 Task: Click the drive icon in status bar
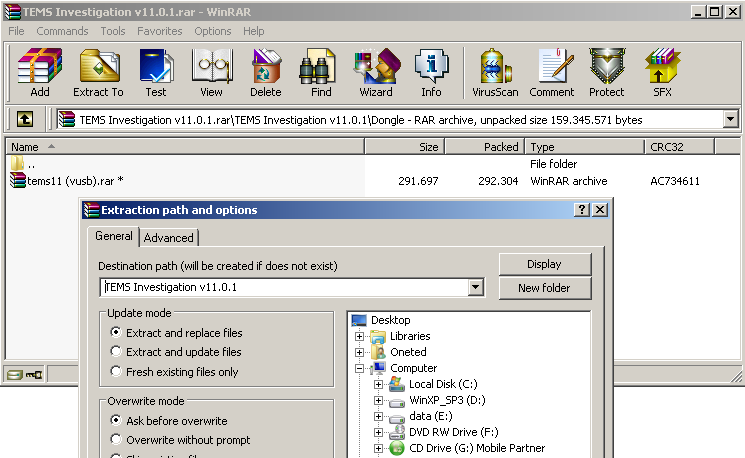[x=14, y=375]
